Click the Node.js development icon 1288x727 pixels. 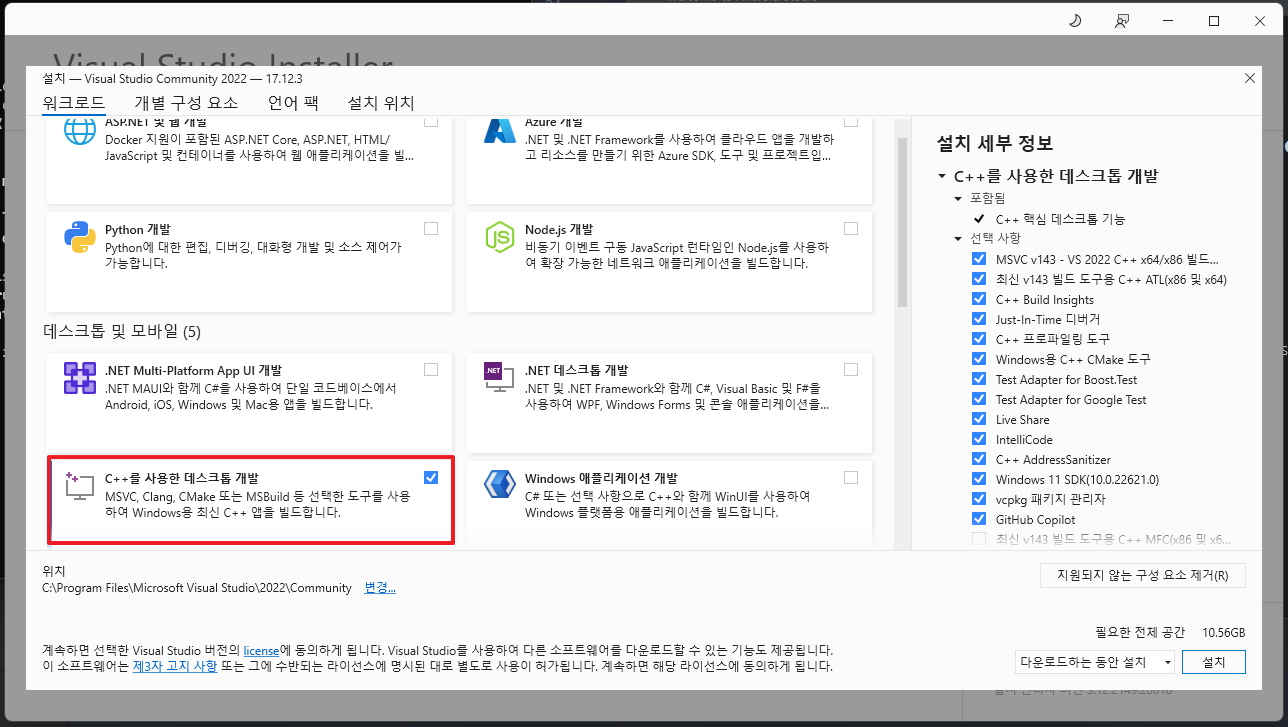coord(499,237)
